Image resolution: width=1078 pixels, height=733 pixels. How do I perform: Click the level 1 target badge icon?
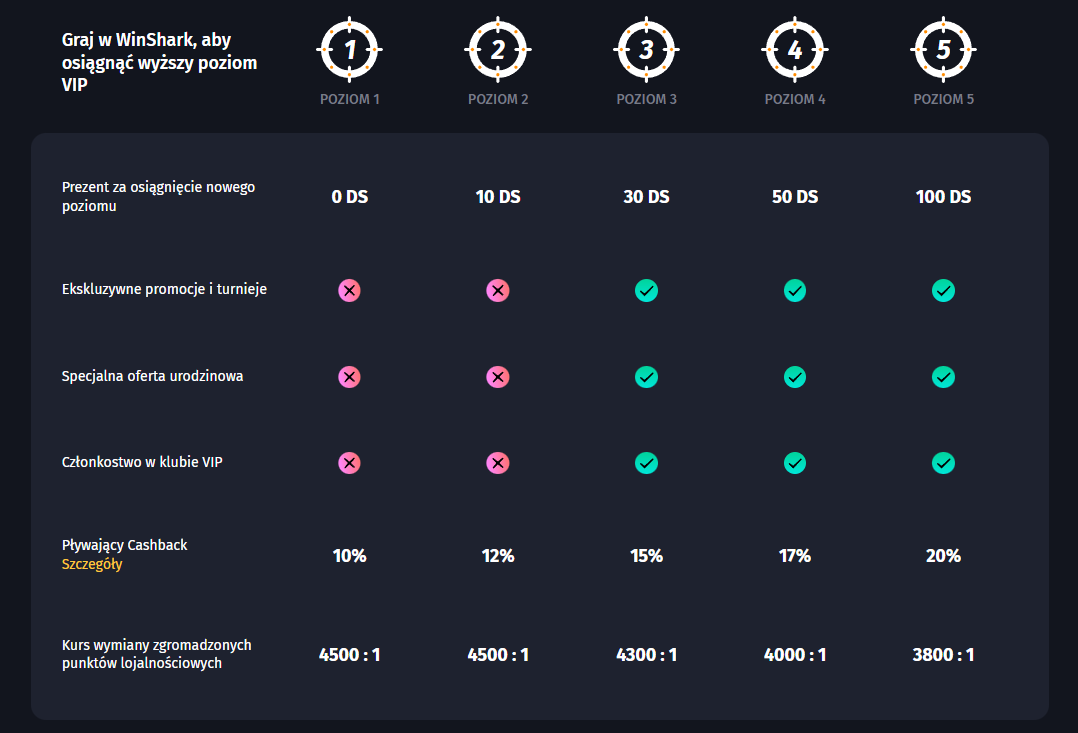point(349,50)
